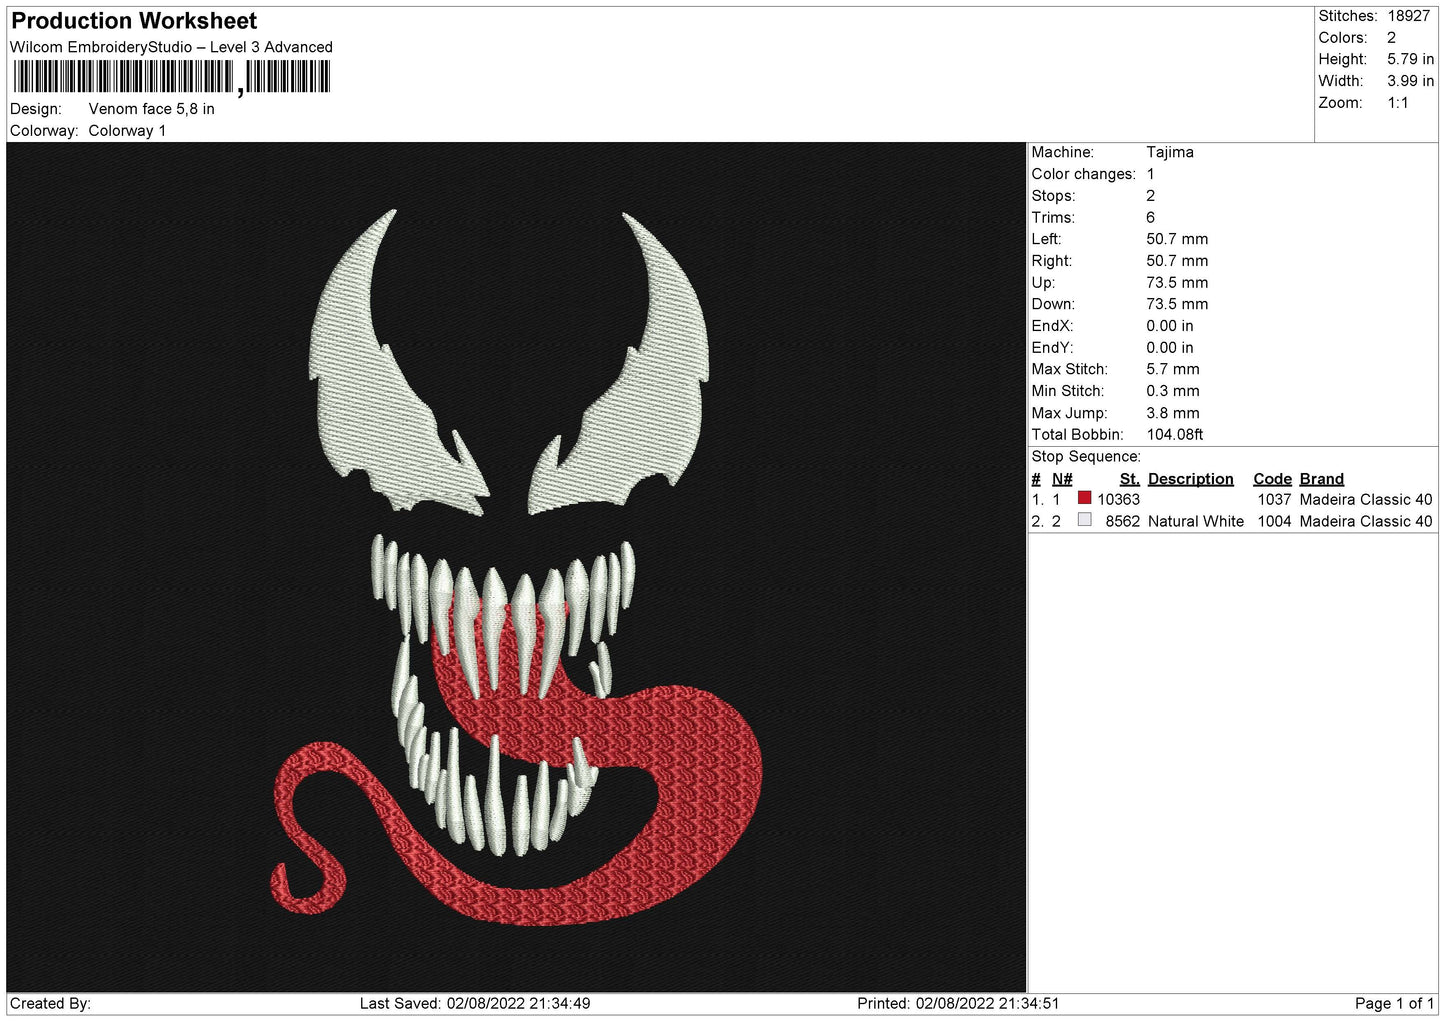This screenshot has height=1021, width=1445.
Task: Select the design name Venom face 5,8 in
Action: pos(151,109)
